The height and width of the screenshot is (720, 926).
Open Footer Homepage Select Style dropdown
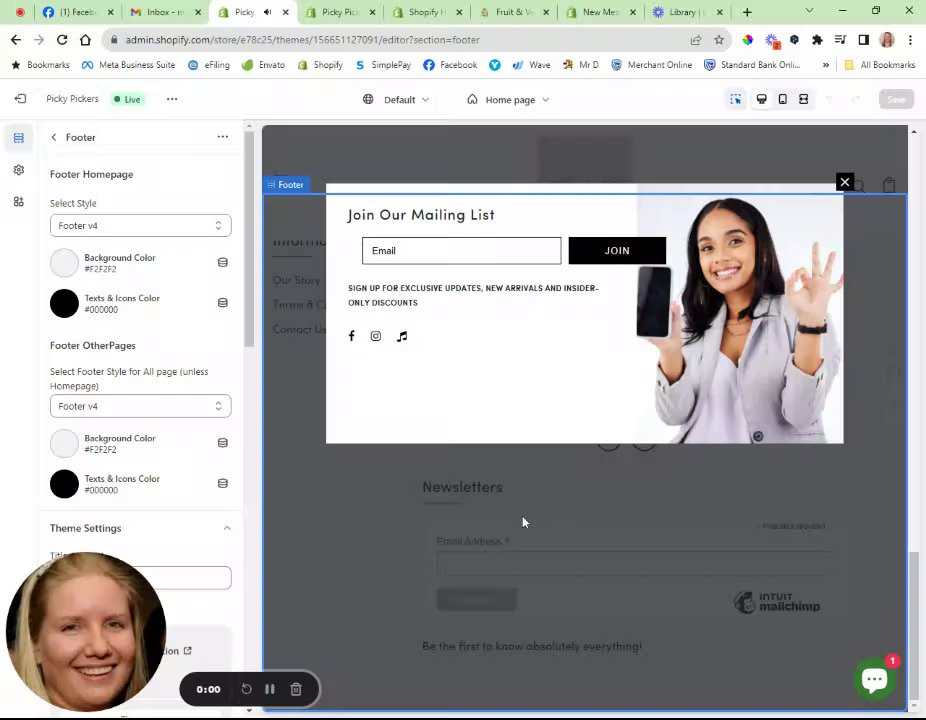(x=141, y=226)
